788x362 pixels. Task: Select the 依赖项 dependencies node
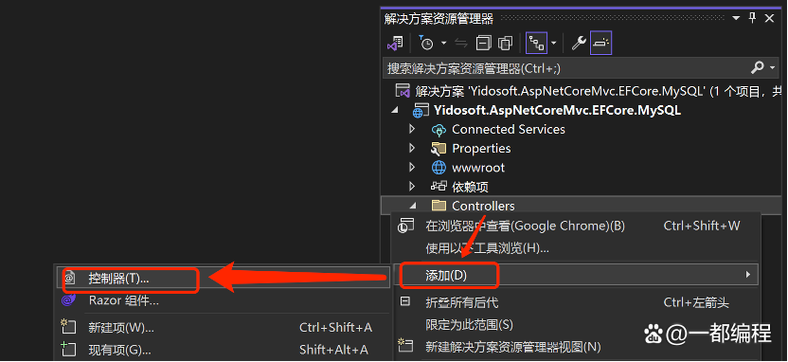(x=470, y=187)
